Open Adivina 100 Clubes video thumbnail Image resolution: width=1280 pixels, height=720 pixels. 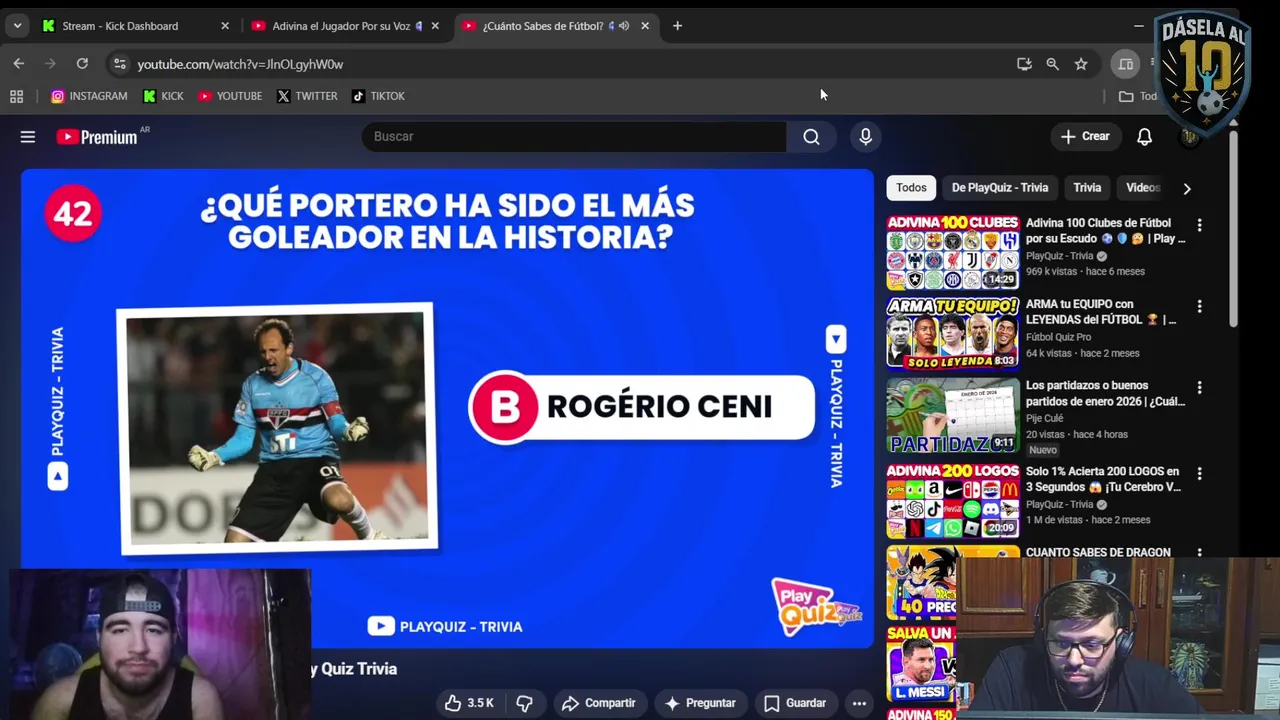click(953, 252)
